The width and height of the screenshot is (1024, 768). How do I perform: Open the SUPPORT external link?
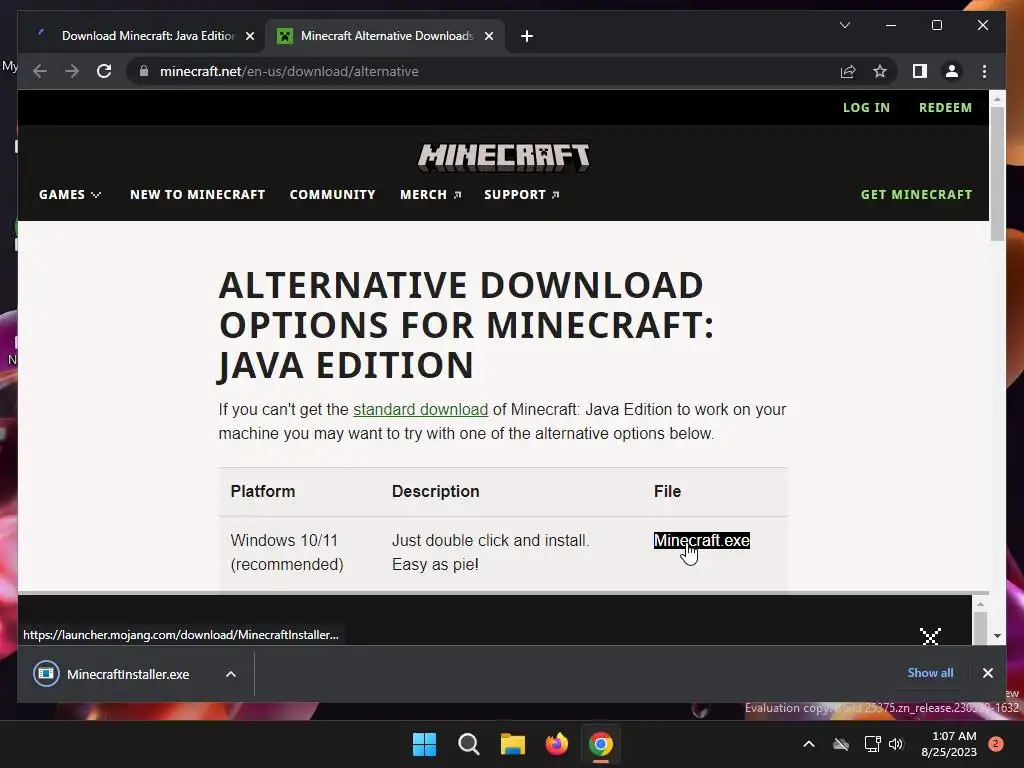pos(521,195)
